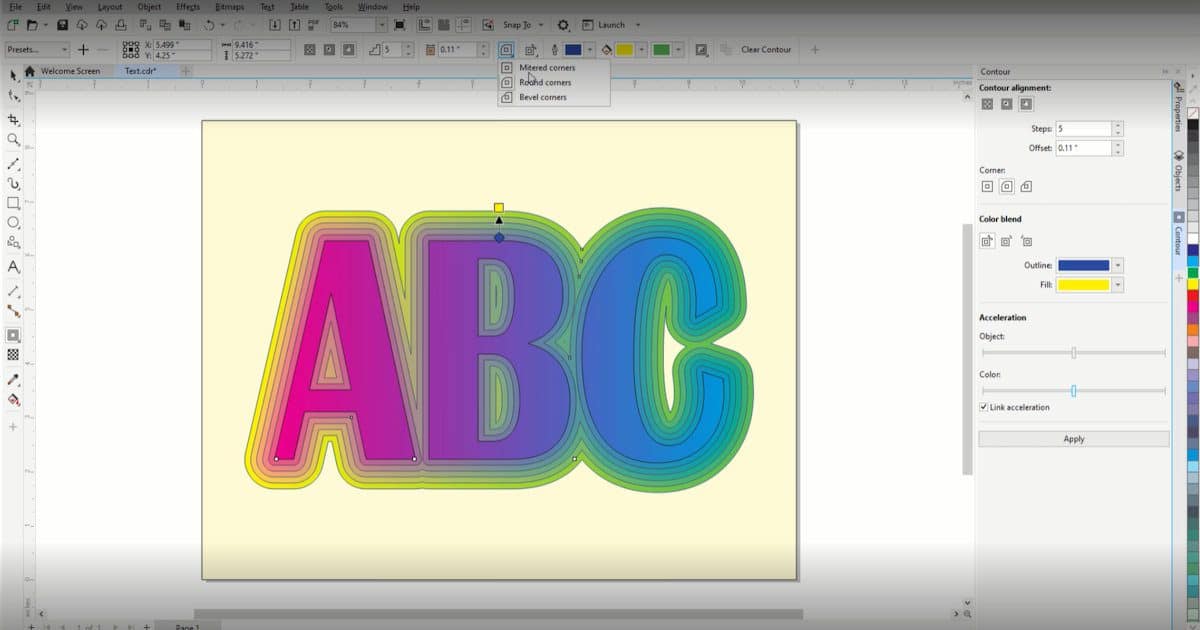
Task: Click the Full-screen preview icon
Action: (400, 25)
